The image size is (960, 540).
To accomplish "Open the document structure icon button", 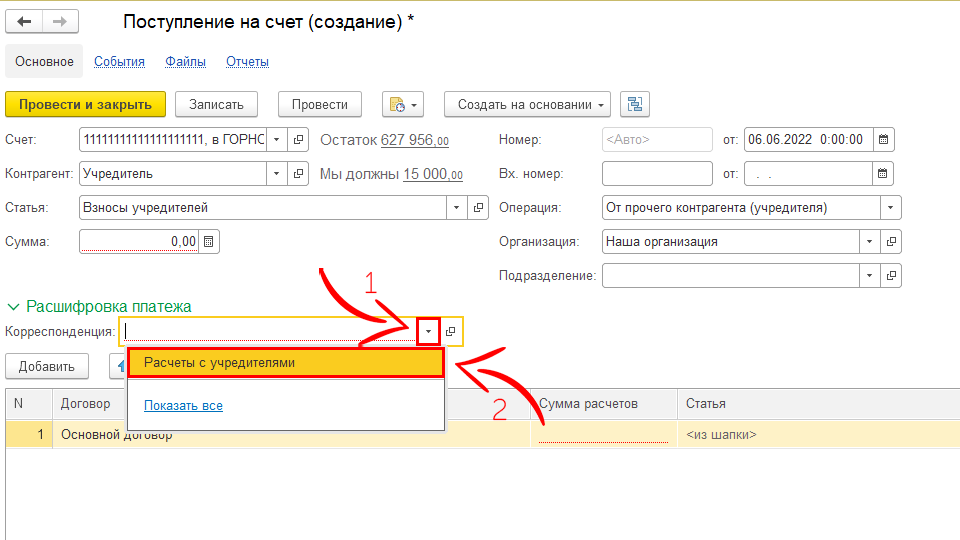I will (x=635, y=104).
